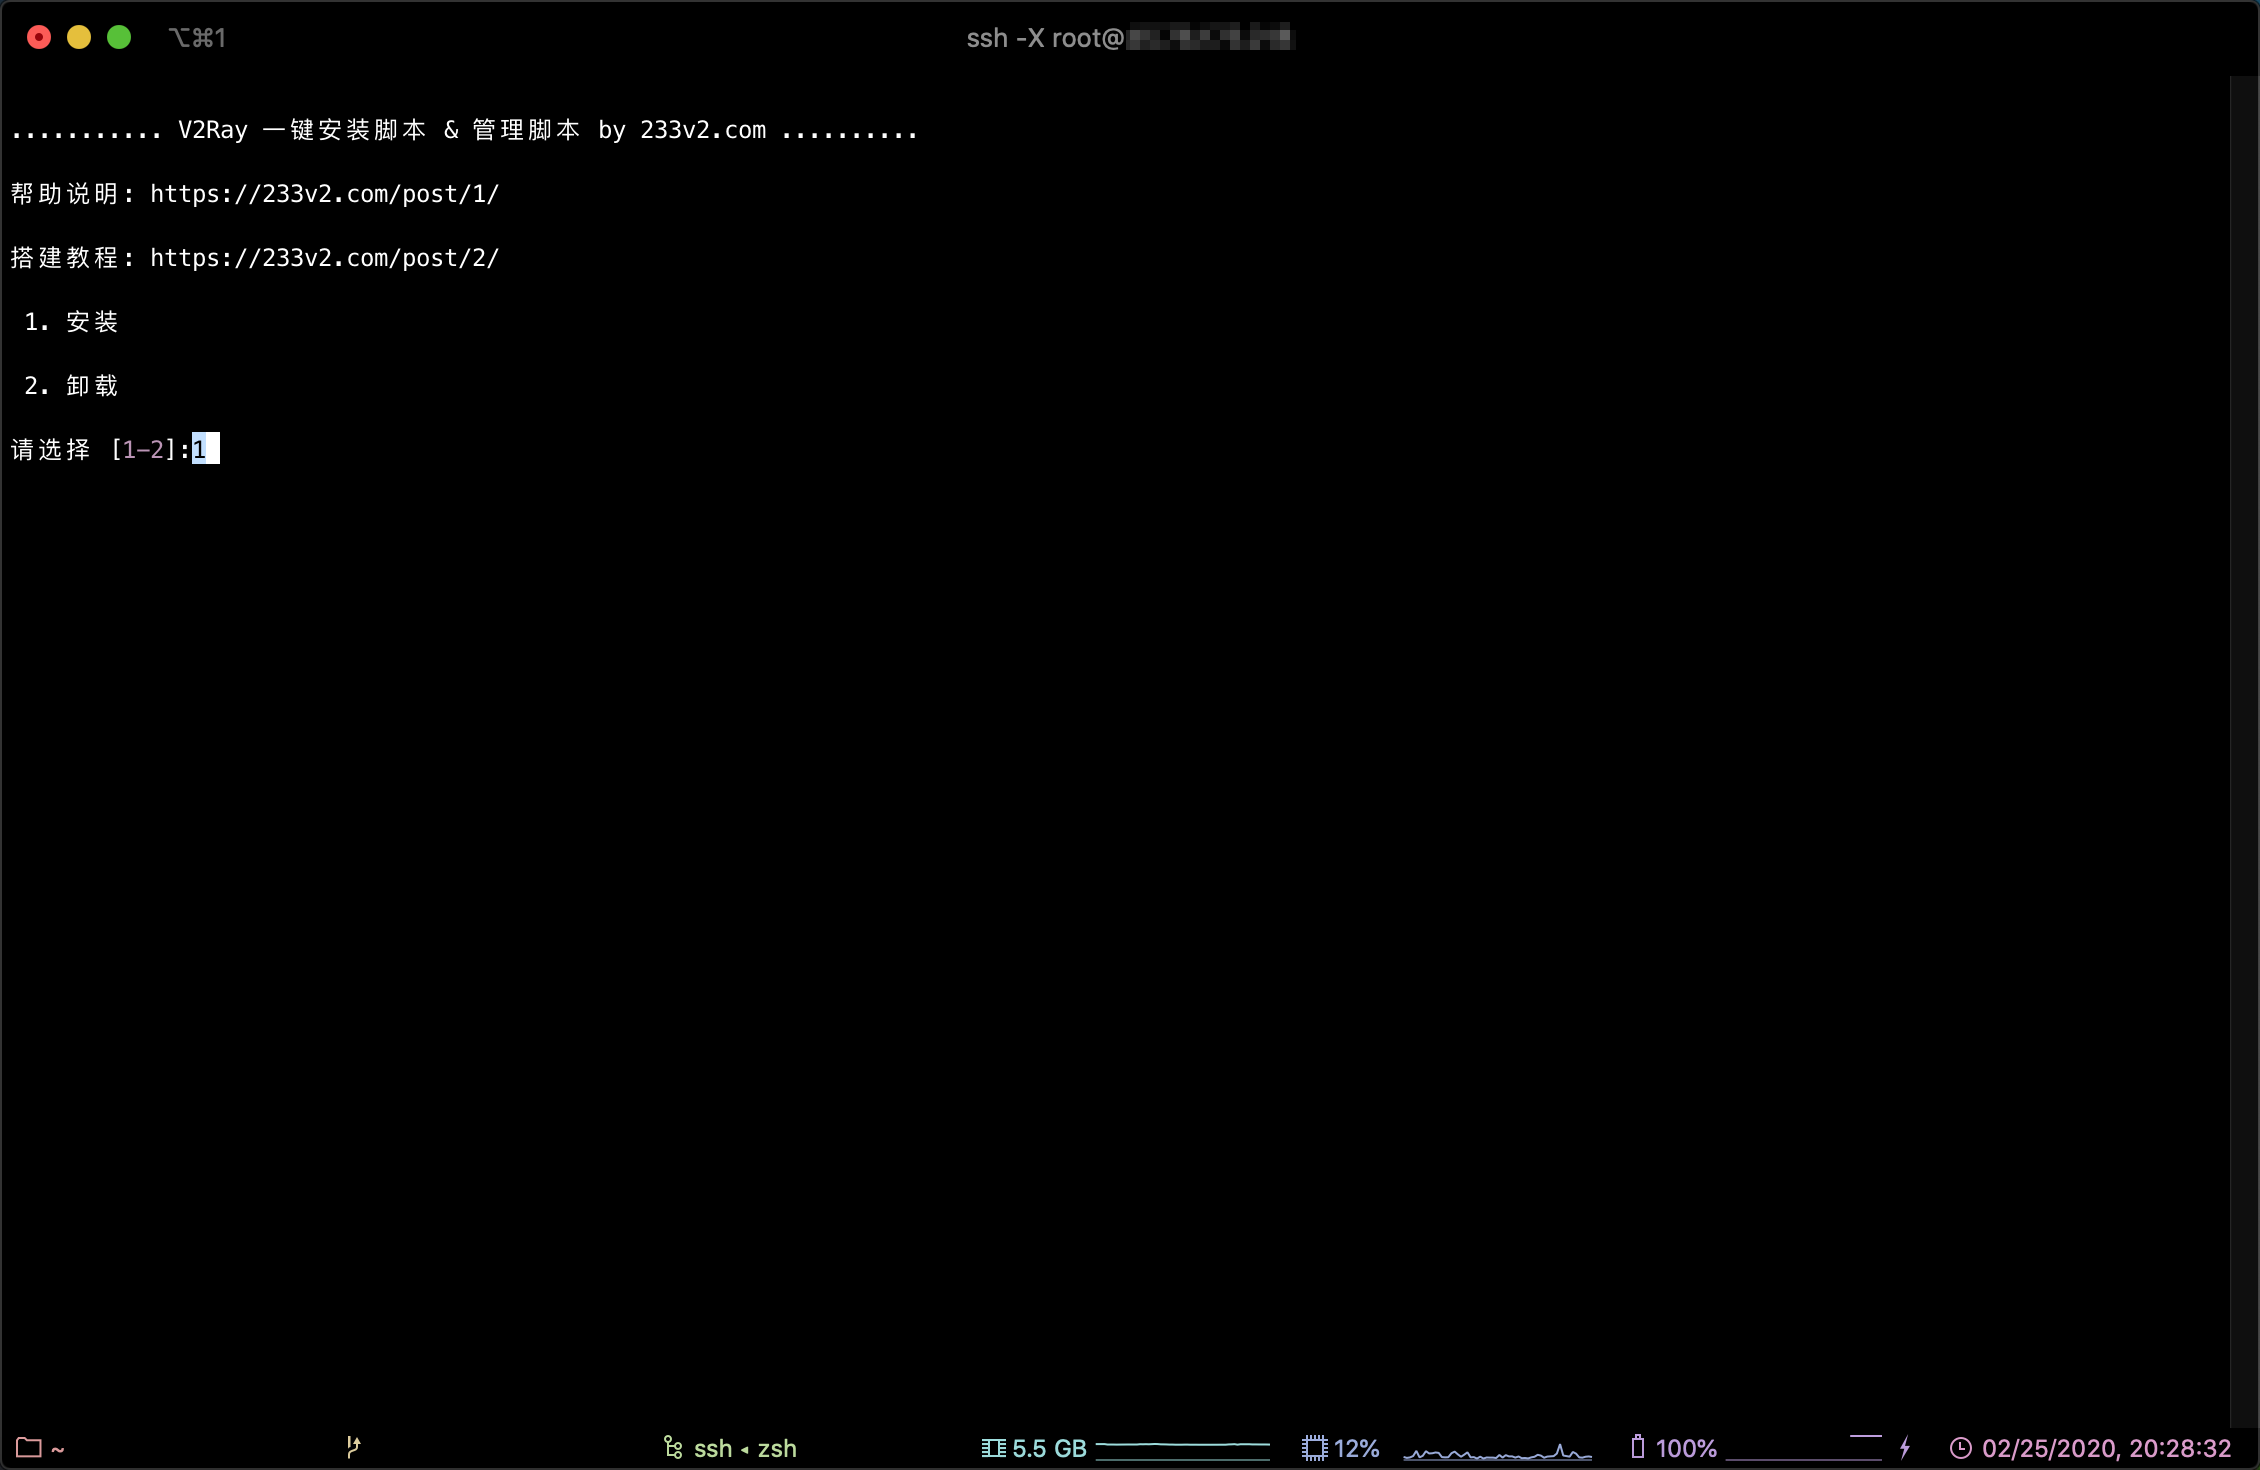Click the clock icon beside the date
This screenshot has width=2260, height=1470.
(x=1961, y=1448)
